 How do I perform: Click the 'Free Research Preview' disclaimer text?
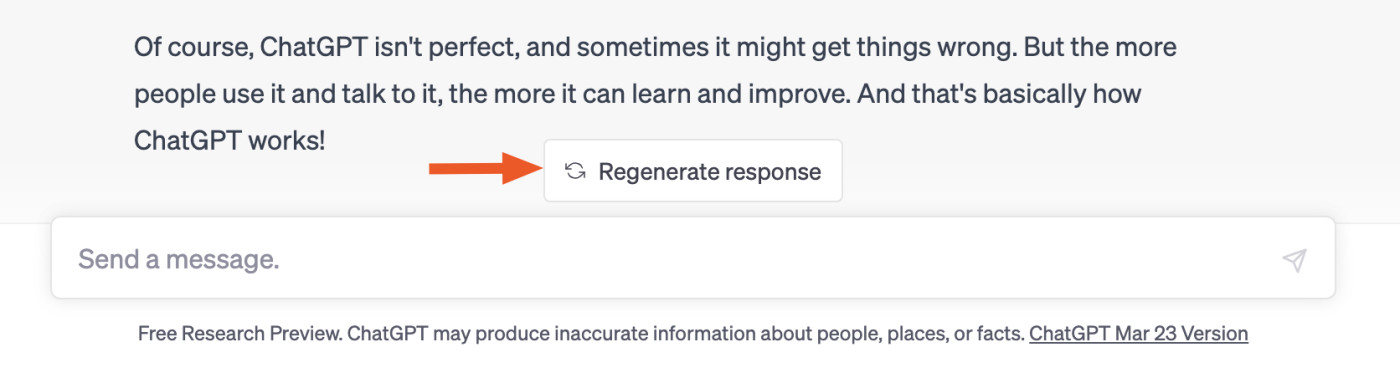click(x=239, y=333)
